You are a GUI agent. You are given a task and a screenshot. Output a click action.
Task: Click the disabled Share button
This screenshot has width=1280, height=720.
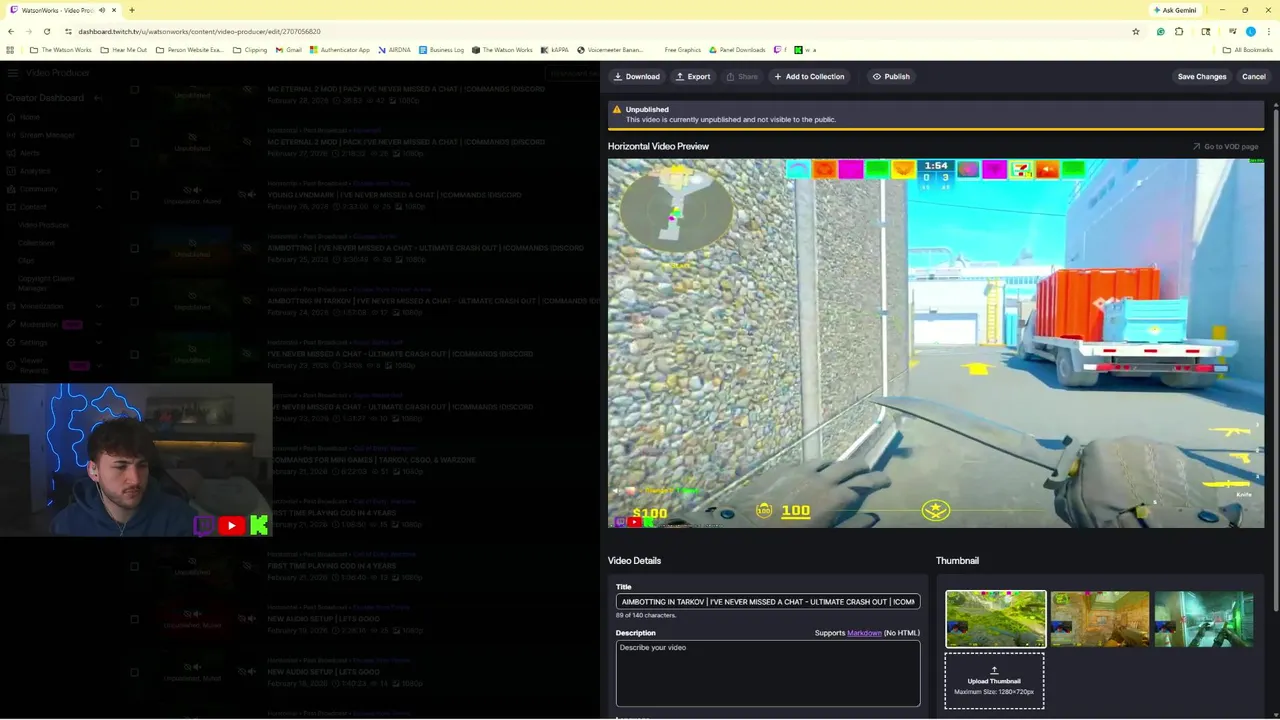pos(742,77)
